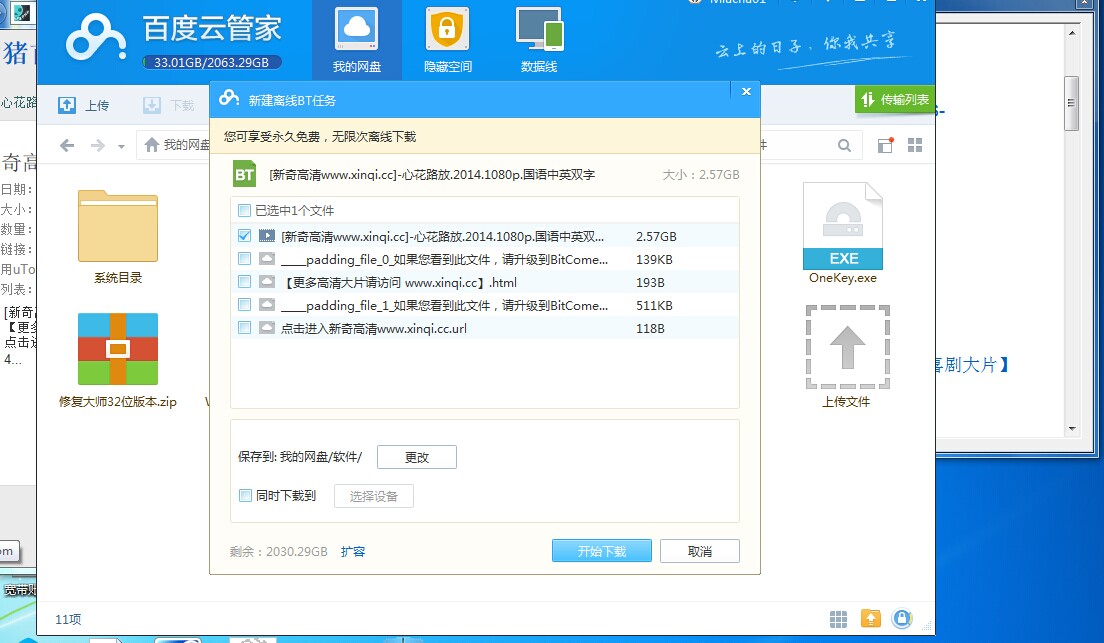The image size is (1104, 643).
Task: Click the 剩余：2030.29GB remaining space text
Action: coord(279,551)
